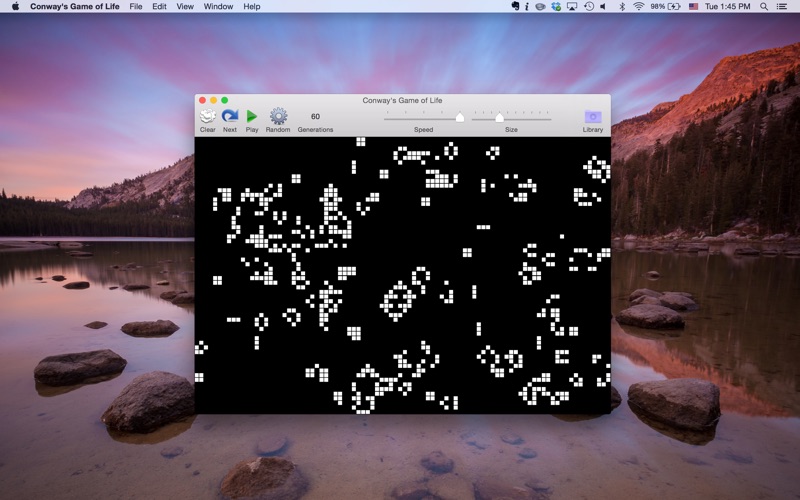Screen dimensions: 800x500
Task: Clear the Game of Life grid
Action: [x=208, y=120]
